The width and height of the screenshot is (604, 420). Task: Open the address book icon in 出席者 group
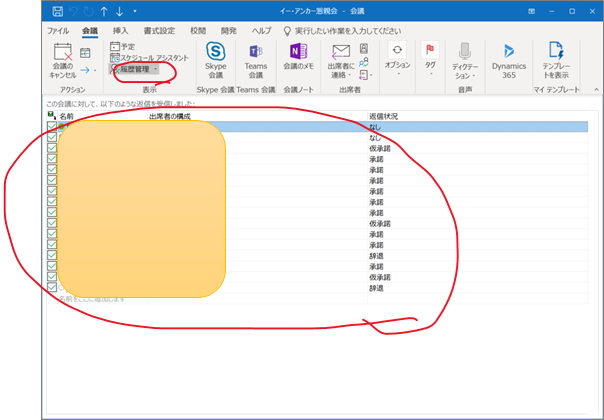point(364,49)
